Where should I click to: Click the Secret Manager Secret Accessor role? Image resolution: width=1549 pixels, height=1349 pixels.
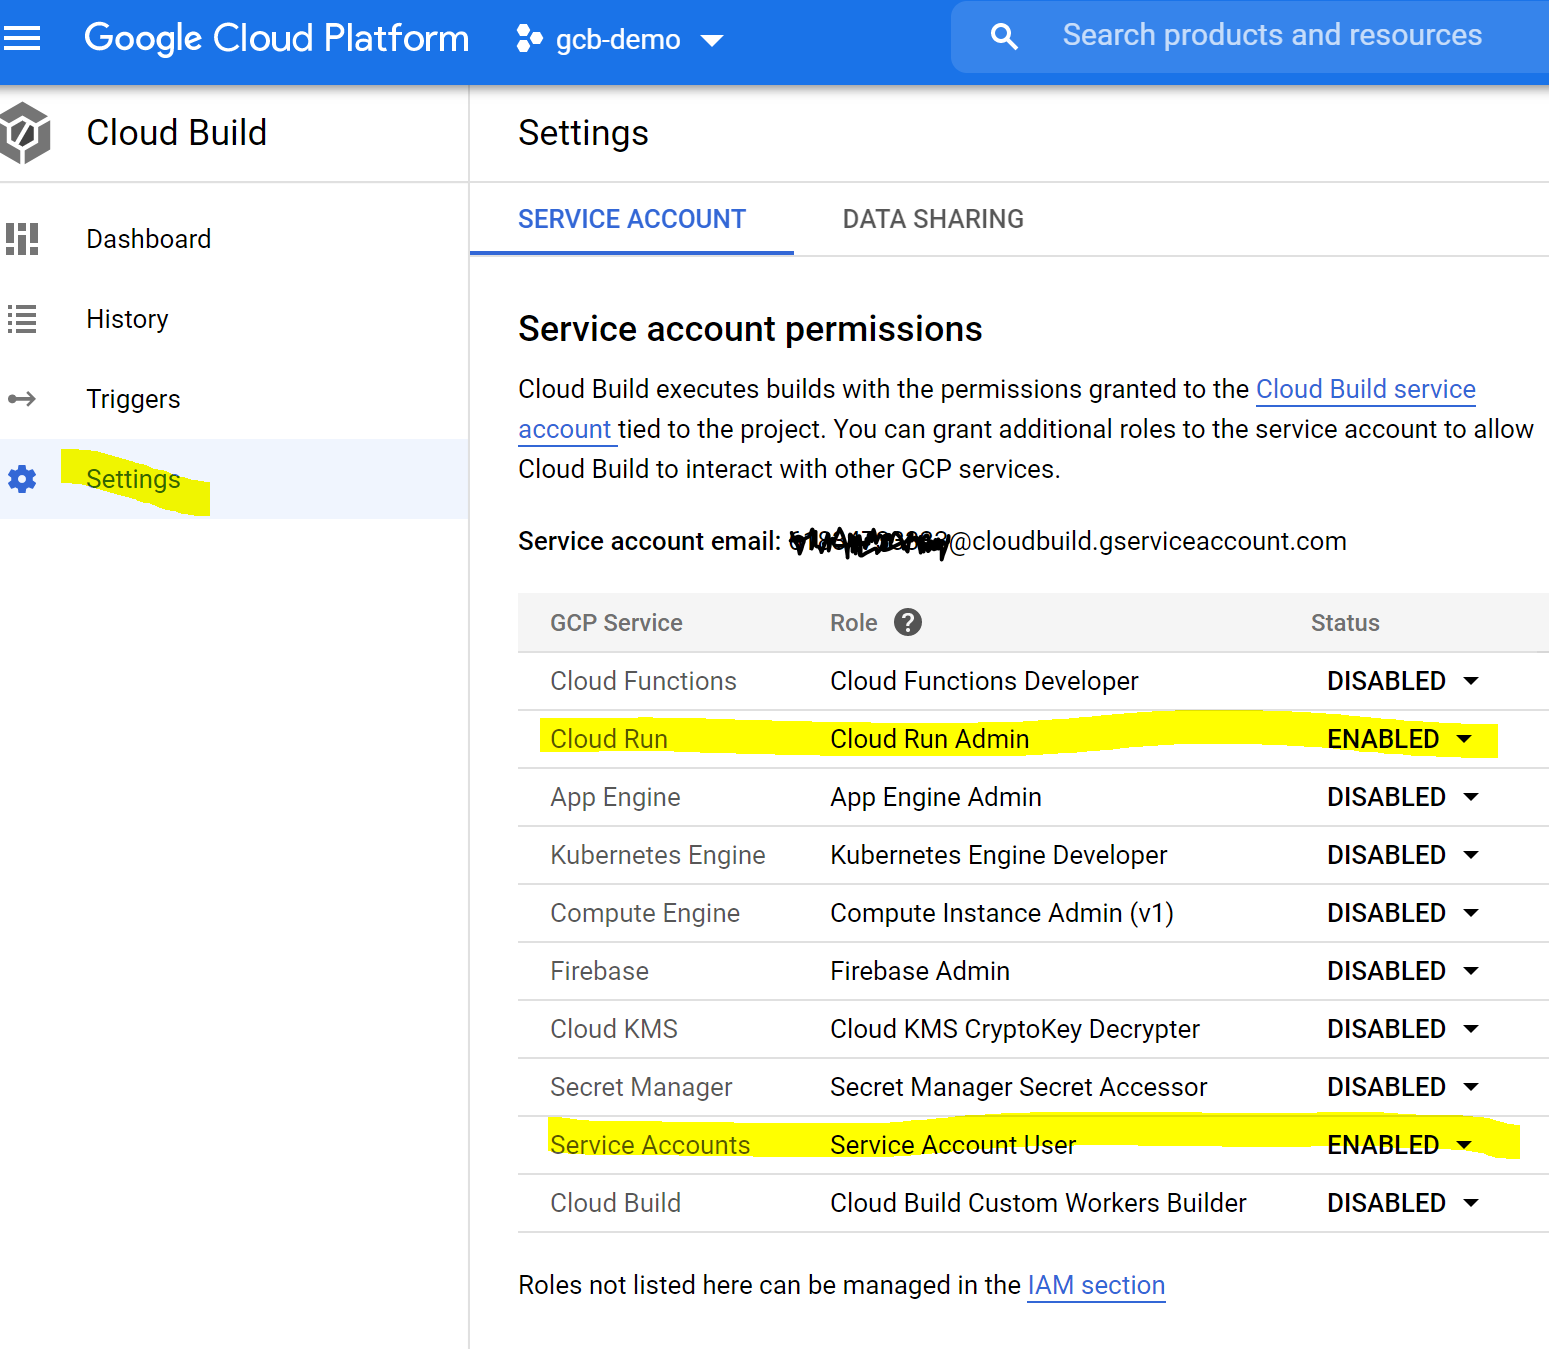point(1018,1087)
